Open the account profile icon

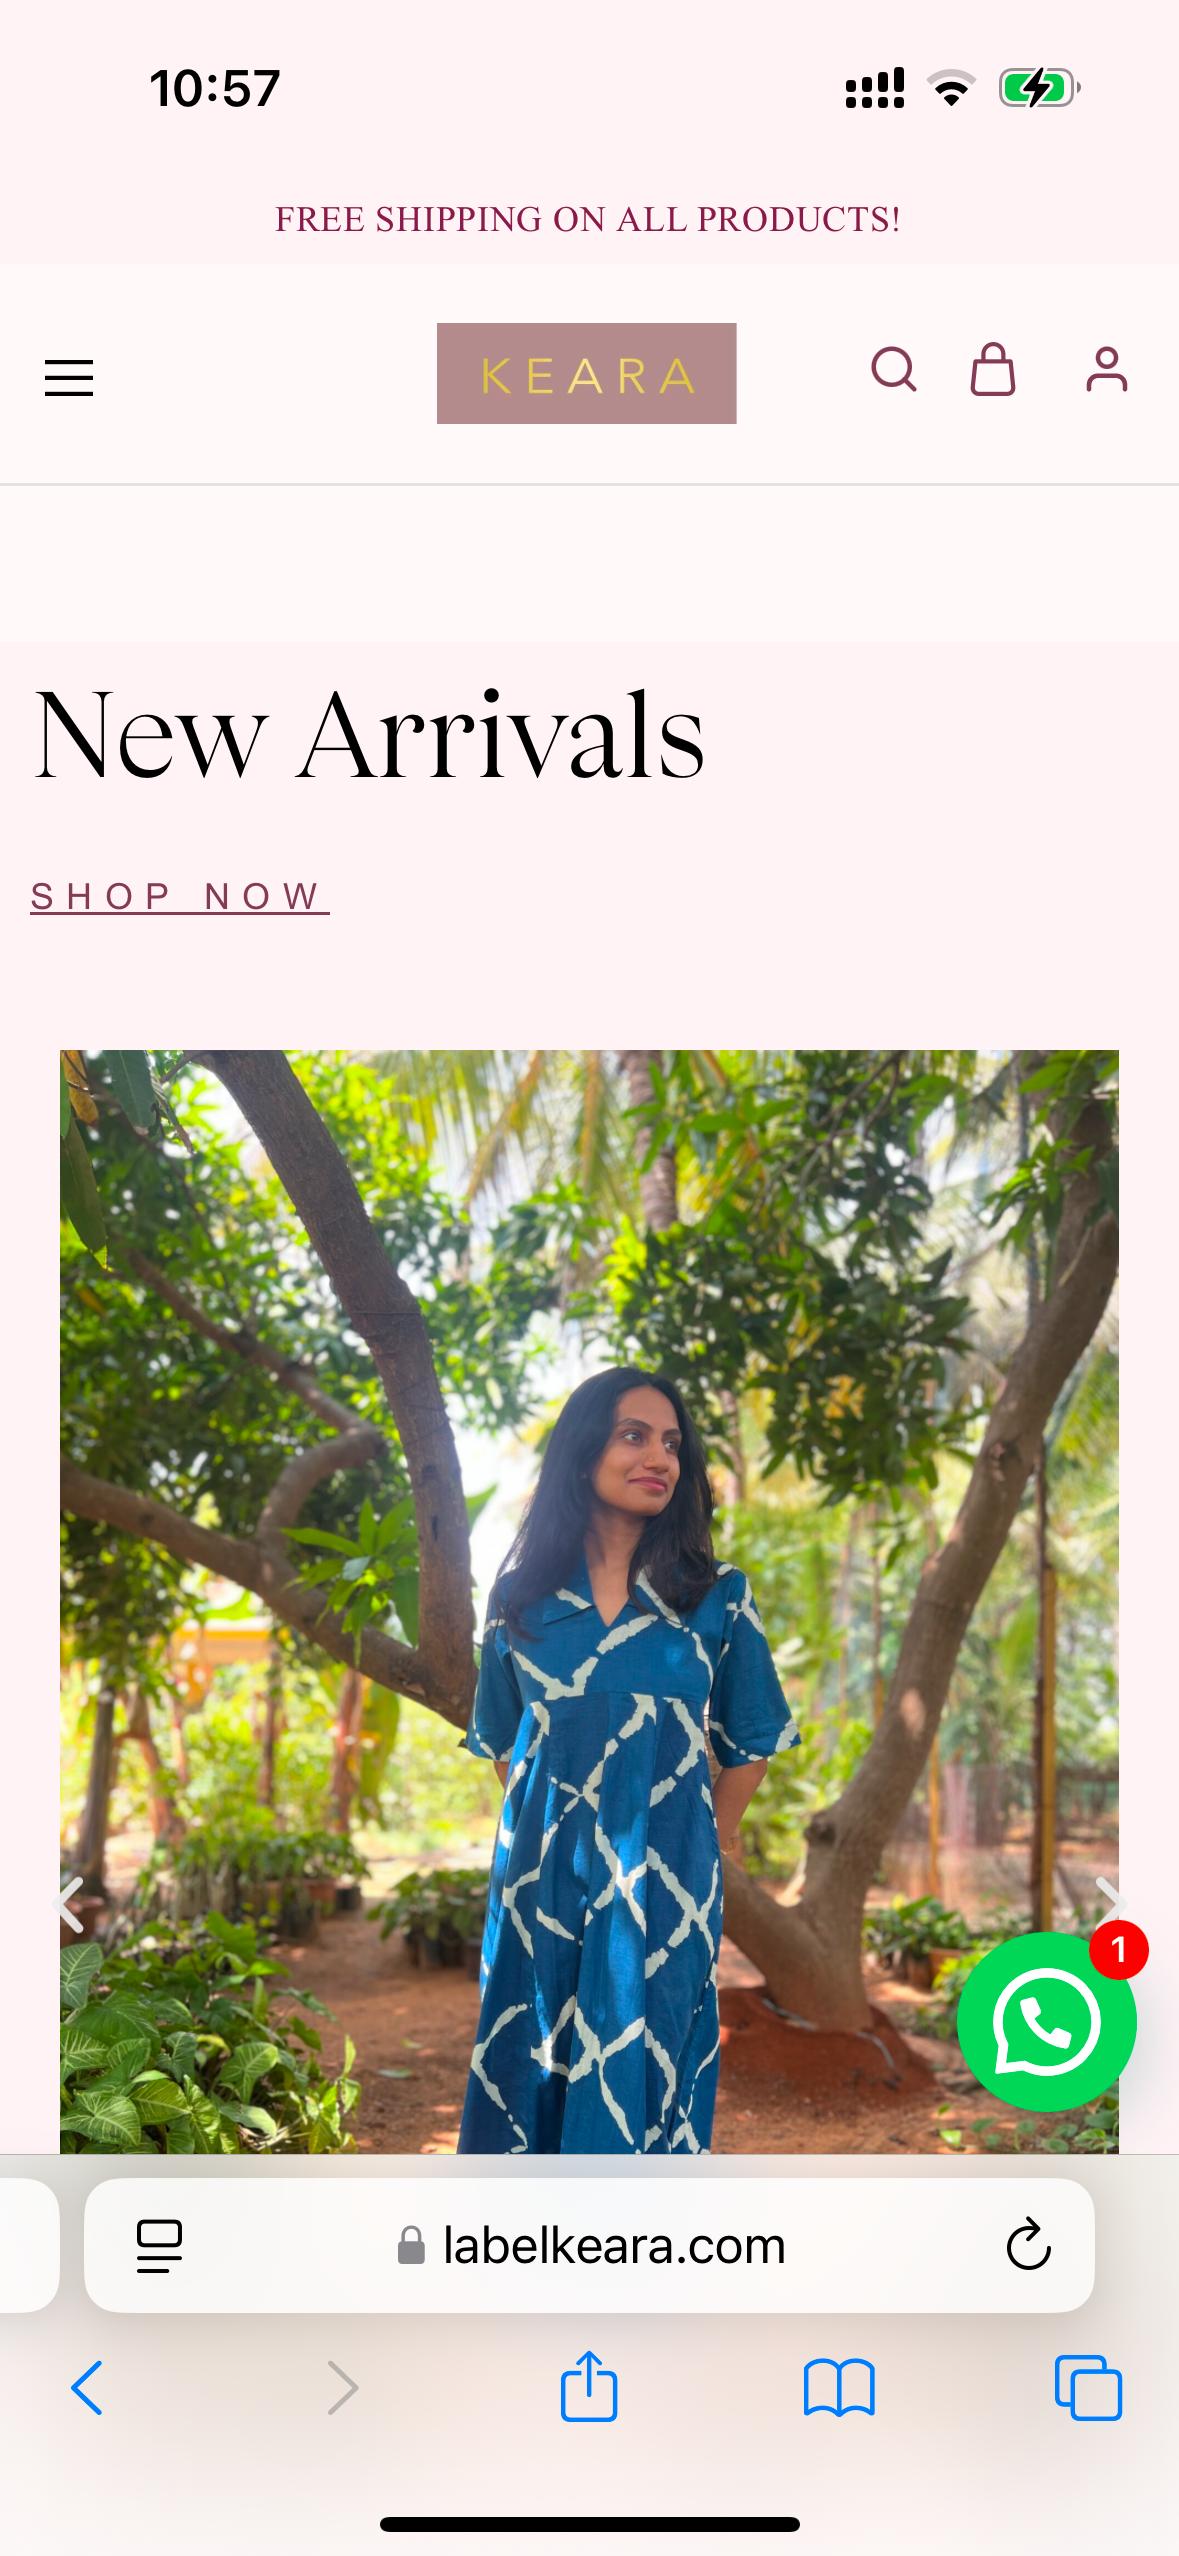click(x=1107, y=370)
